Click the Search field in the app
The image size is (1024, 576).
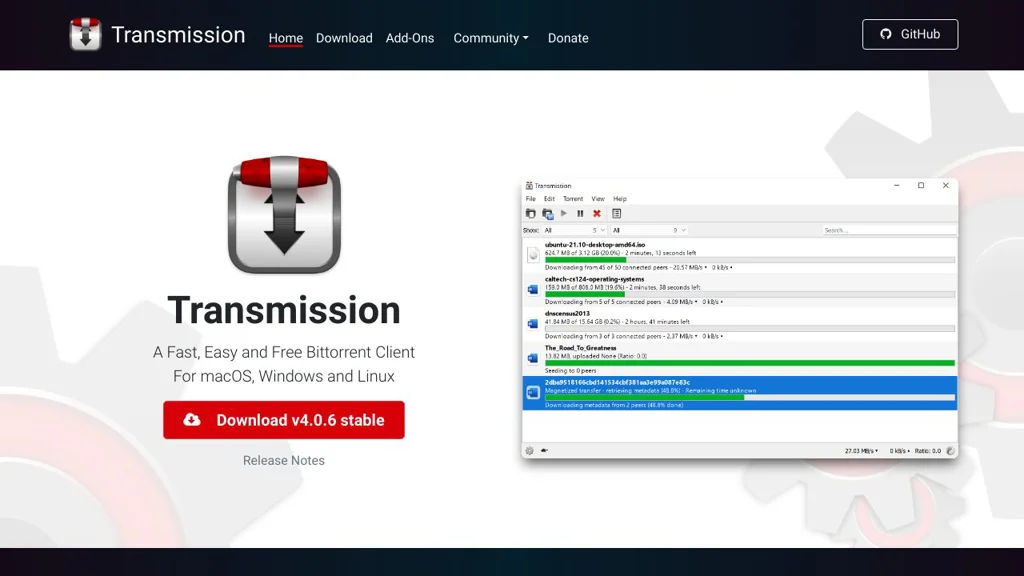[x=888, y=231]
